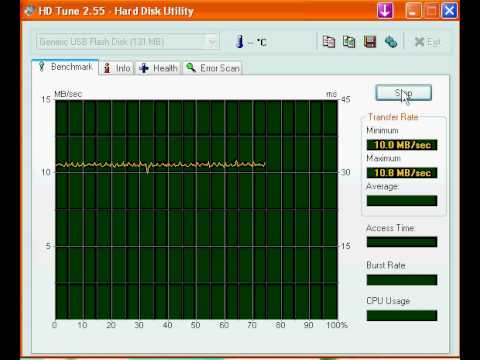Save screenshot floppy disk icon
This screenshot has width=480, height=360.
coord(370,42)
